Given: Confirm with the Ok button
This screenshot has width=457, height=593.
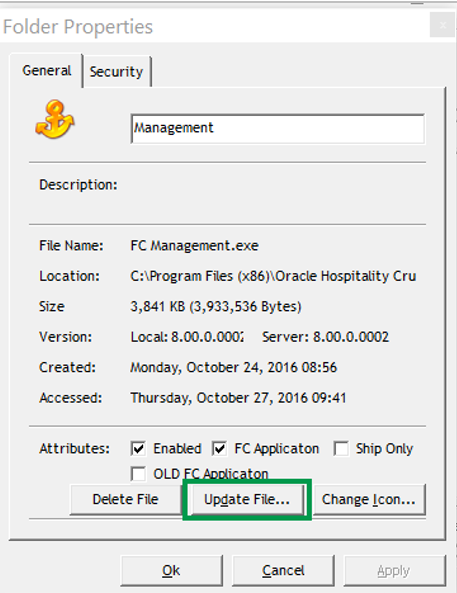Looking at the screenshot, I should (x=171, y=570).
